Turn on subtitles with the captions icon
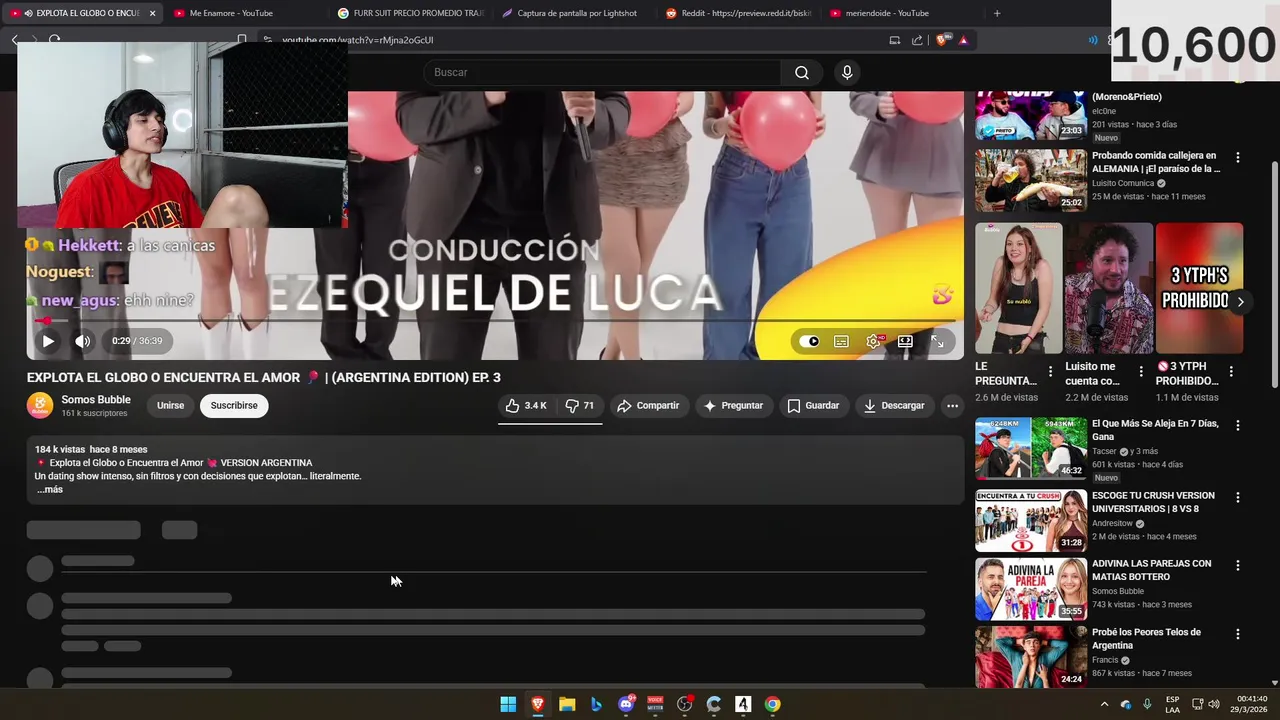Image resolution: width=1280 pixels, height=720 pixels. click(841, 341)
